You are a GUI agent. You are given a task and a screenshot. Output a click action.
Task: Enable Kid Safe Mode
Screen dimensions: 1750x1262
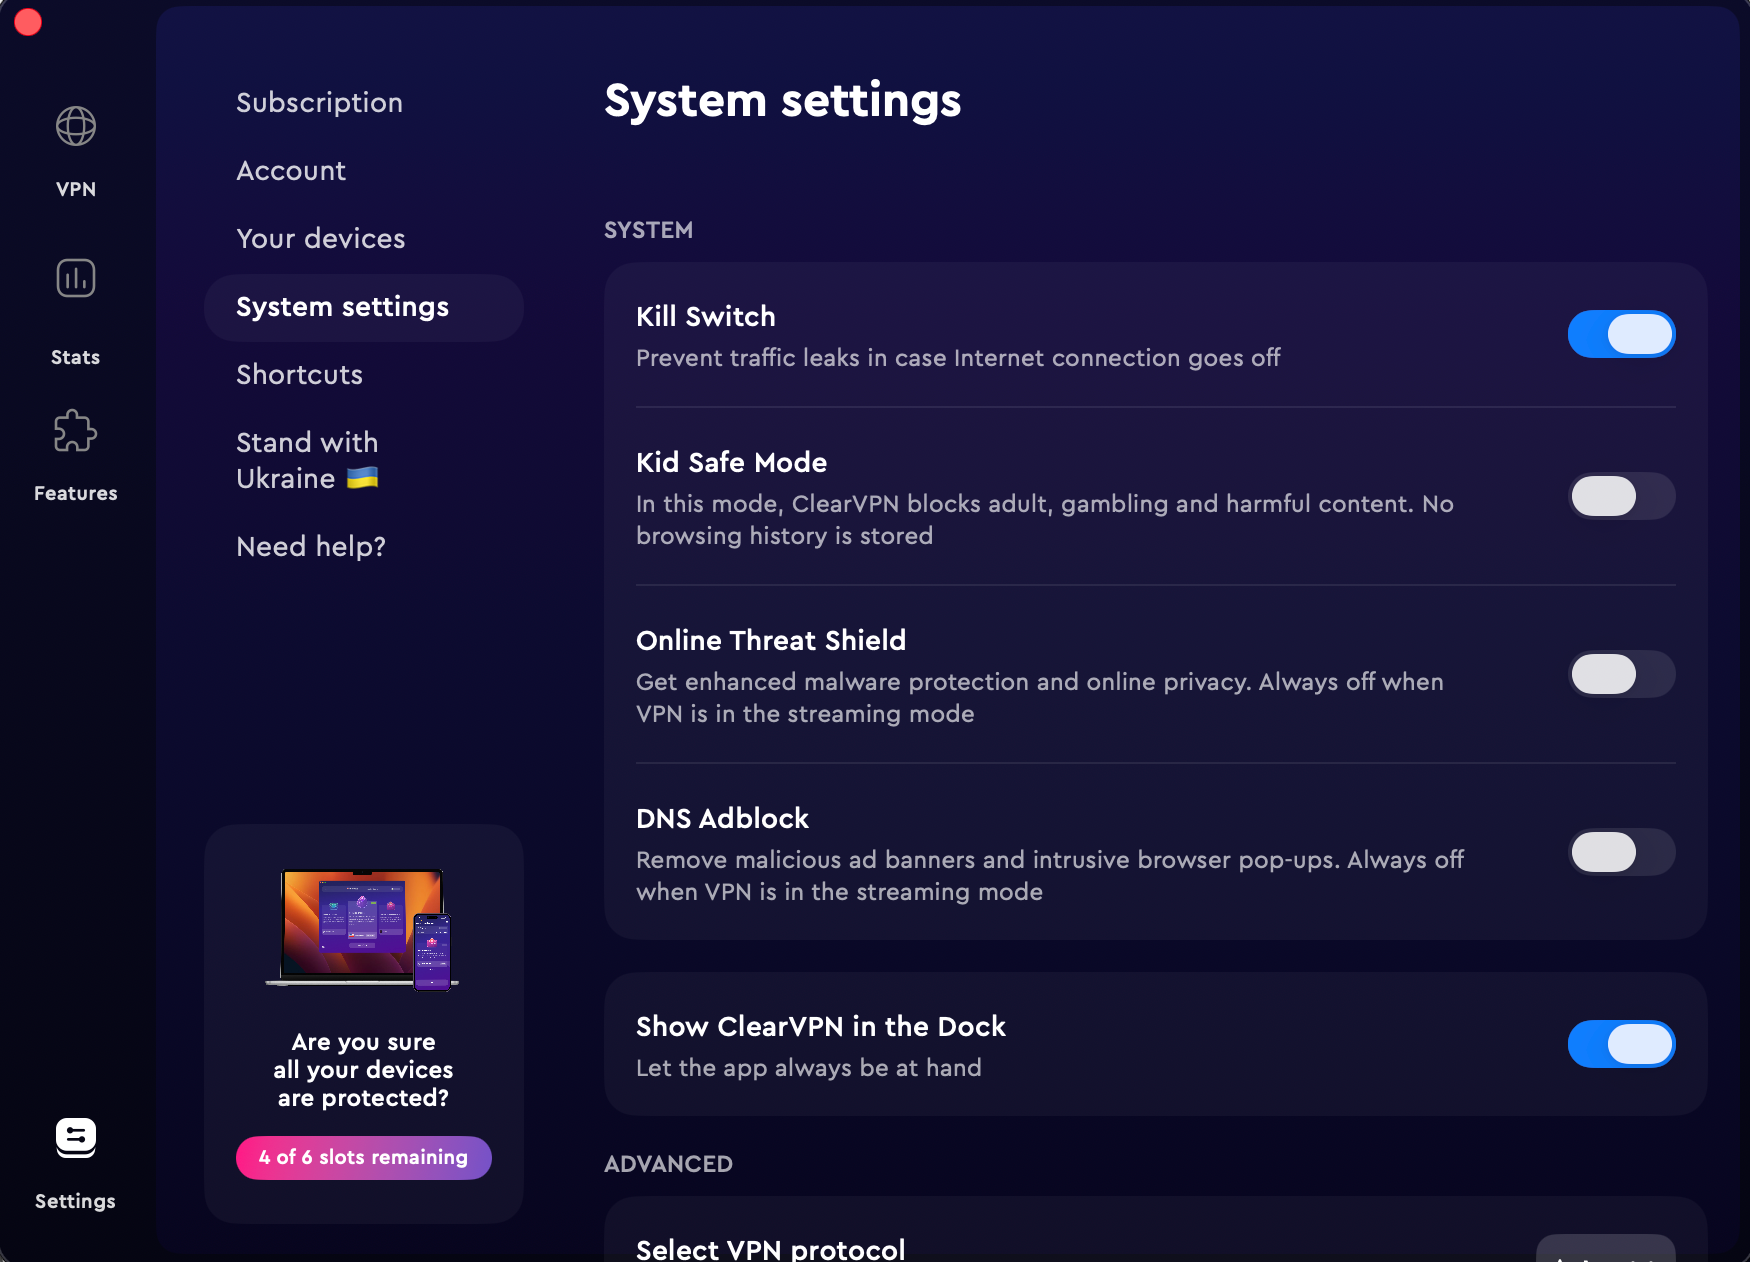pos(1621,496)
